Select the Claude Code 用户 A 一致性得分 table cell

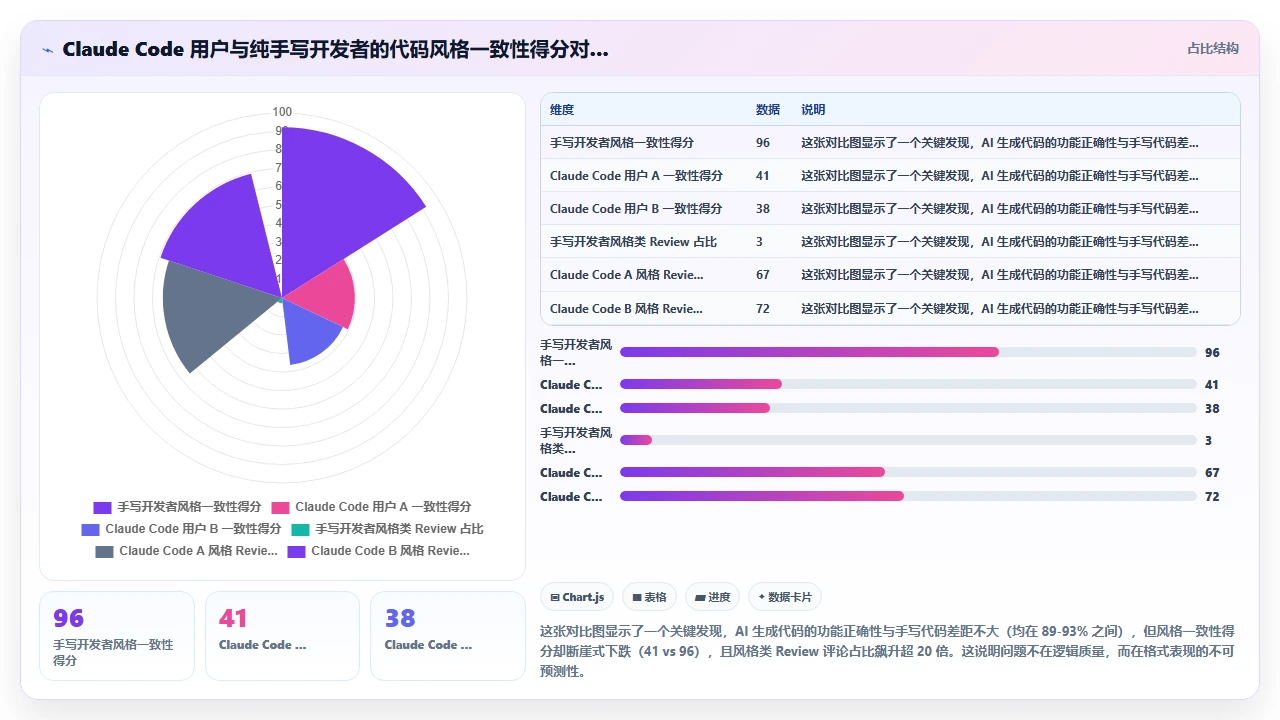(636, 176)
